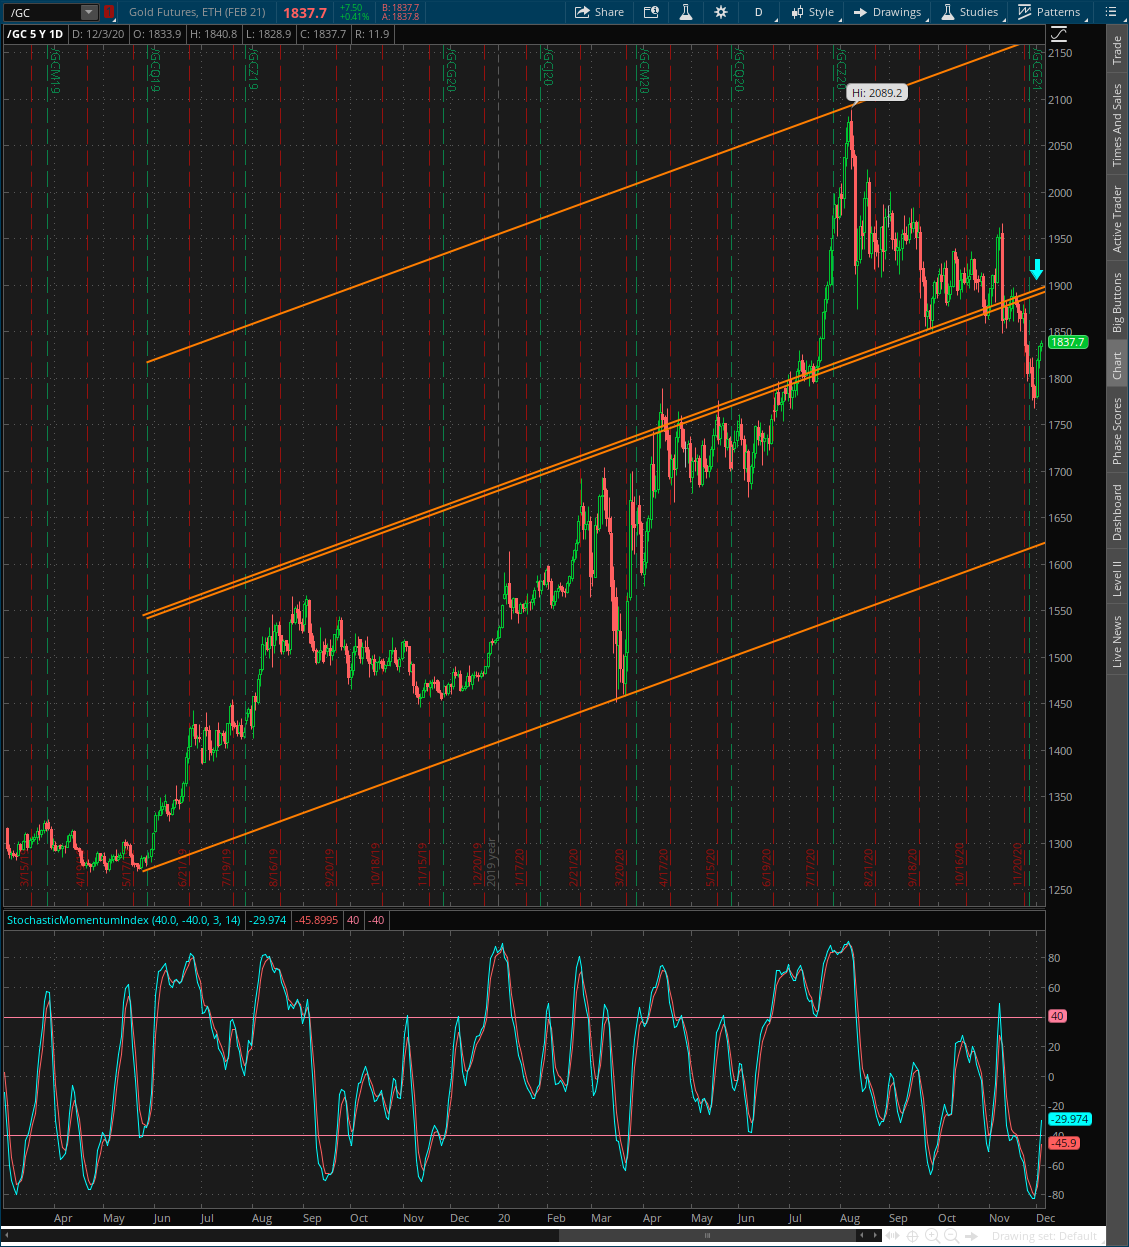This screenshot has height=1247, width=1129.
Task: Click the scroll left arrow on time axis
Action: (862, 1236)
